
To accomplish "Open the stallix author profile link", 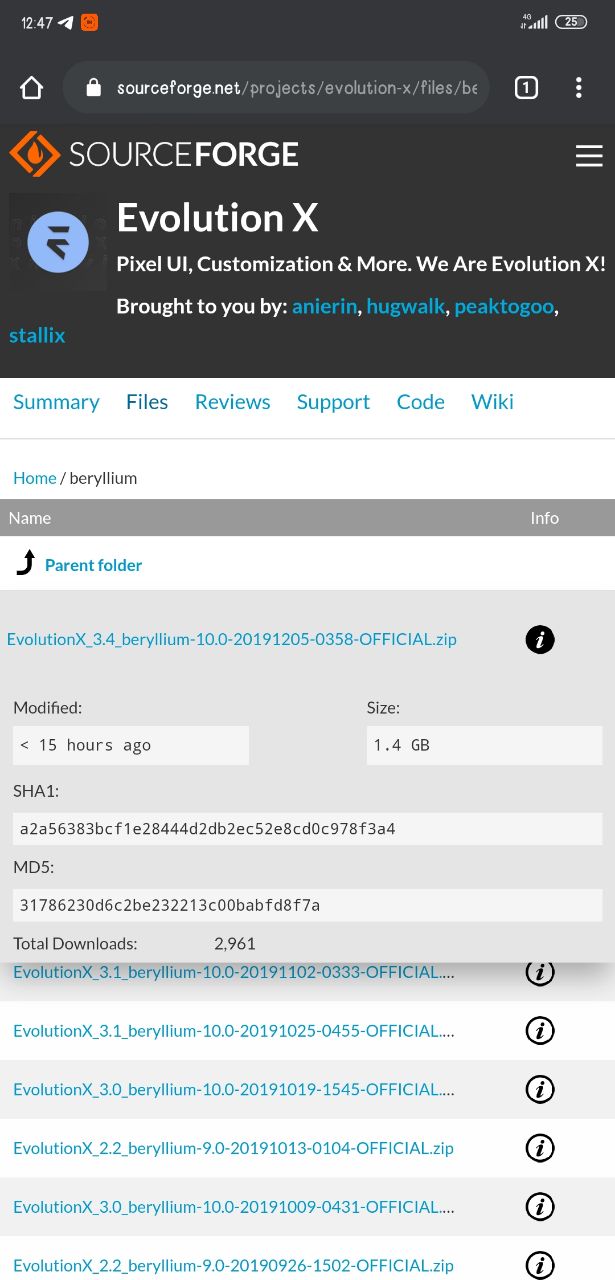I will pos(37,335).
